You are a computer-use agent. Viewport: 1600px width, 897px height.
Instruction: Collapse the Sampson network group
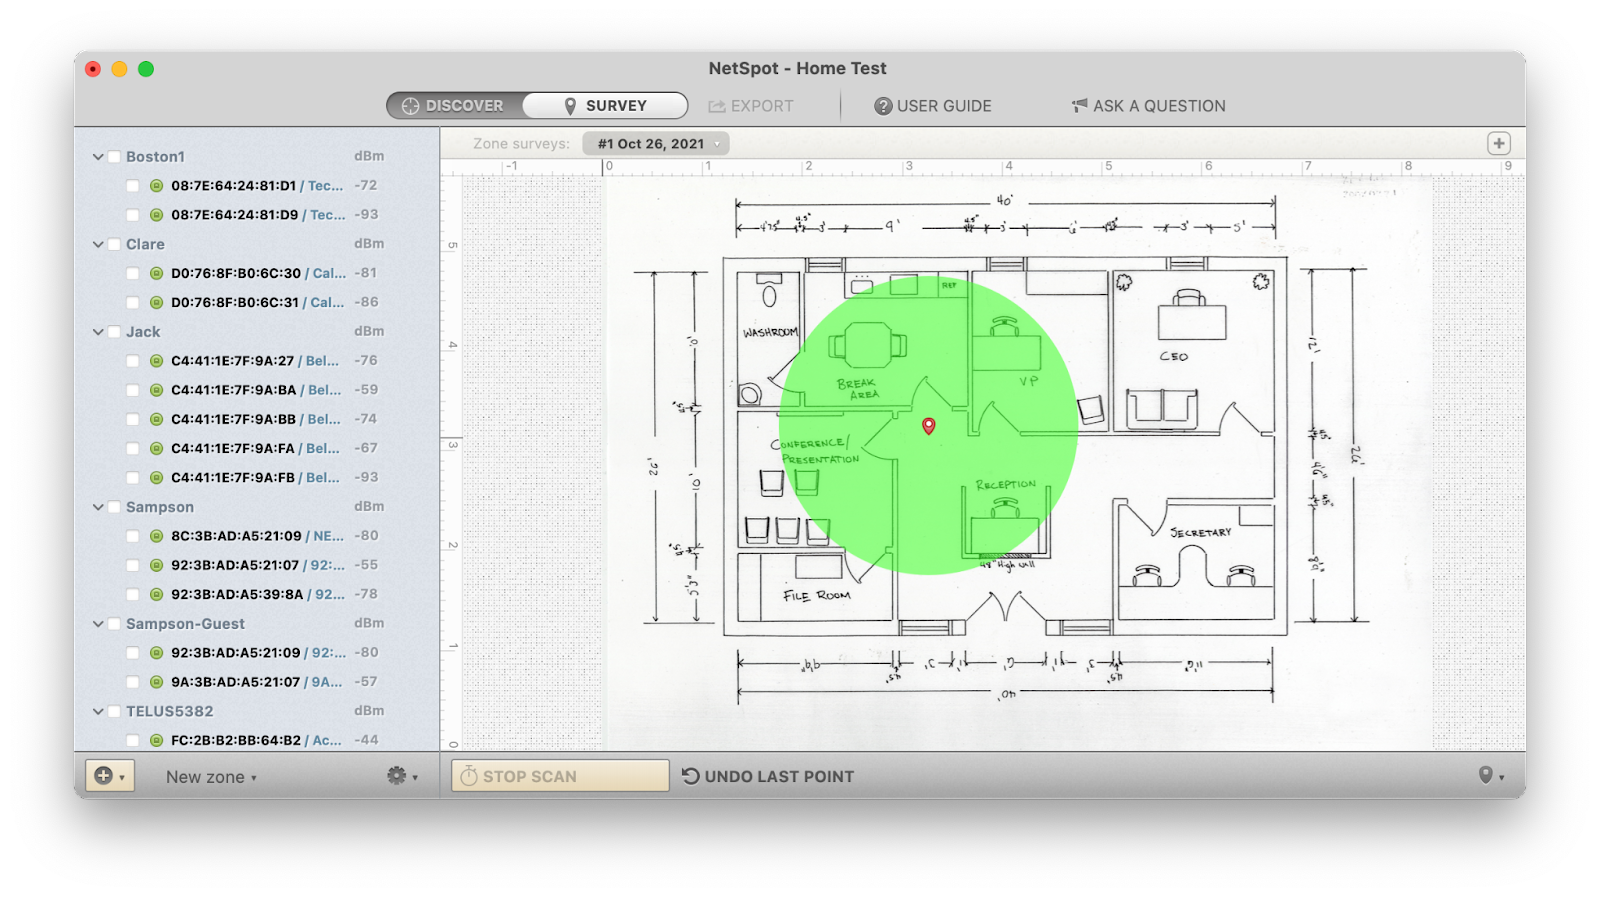pos(98,507)
